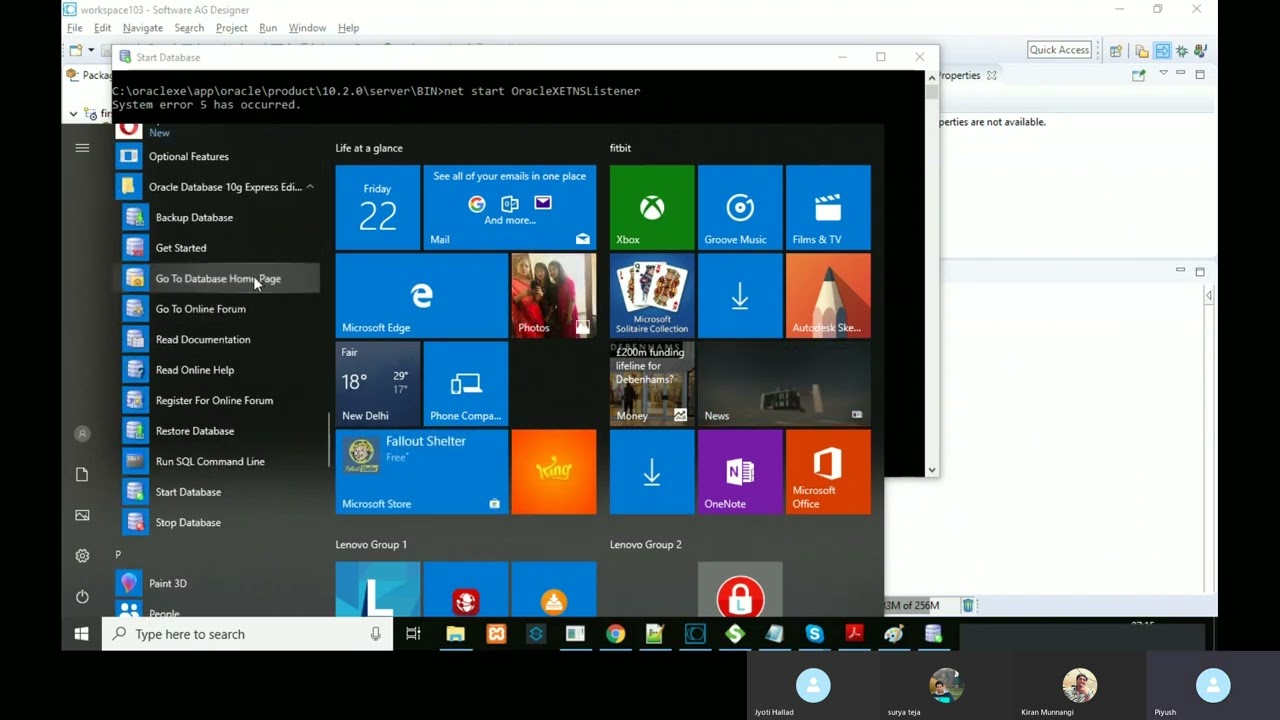The image size is (1280, 720).
Task: Open Read Documentation in Start menu
Action: 217,339
